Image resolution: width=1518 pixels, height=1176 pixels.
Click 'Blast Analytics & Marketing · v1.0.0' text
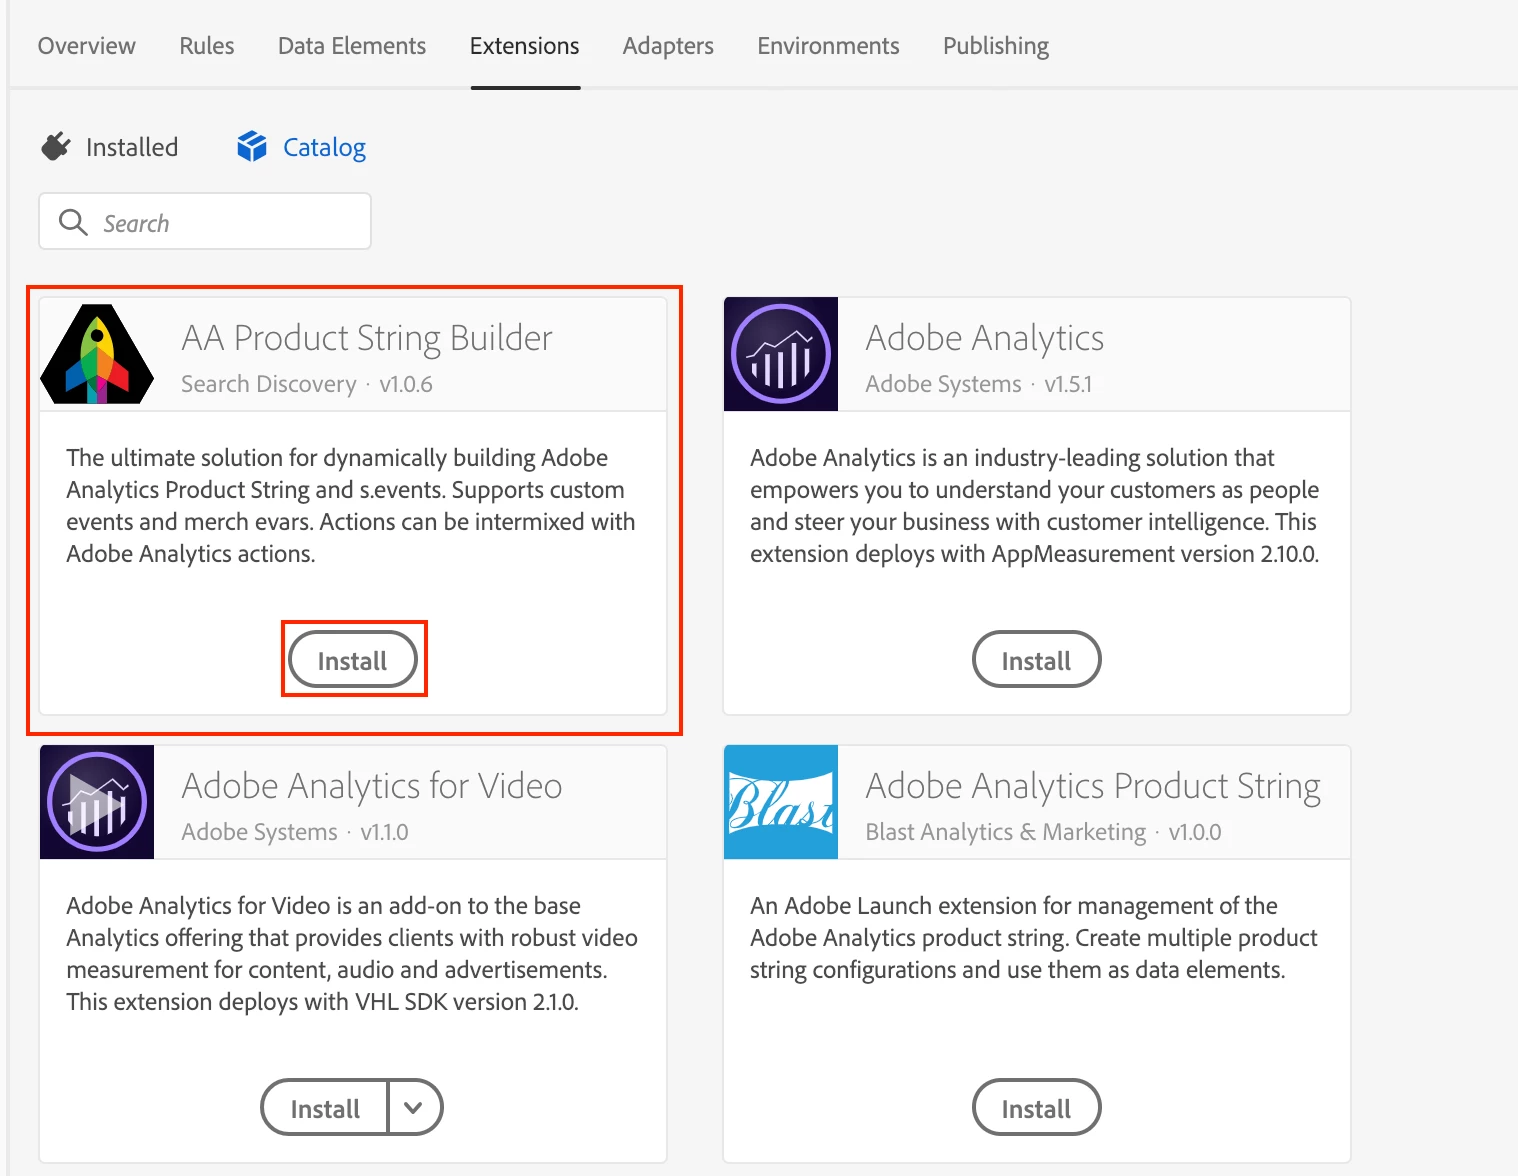[1043, 832]
